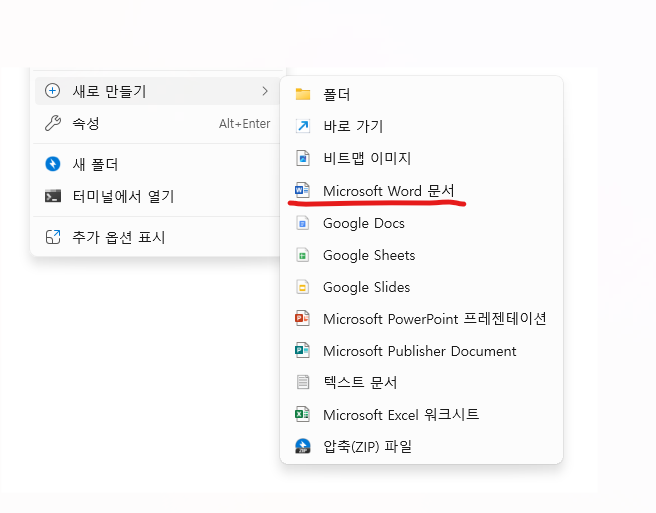Select 추가 옵션 표시 menu entry

click(157, 237)
